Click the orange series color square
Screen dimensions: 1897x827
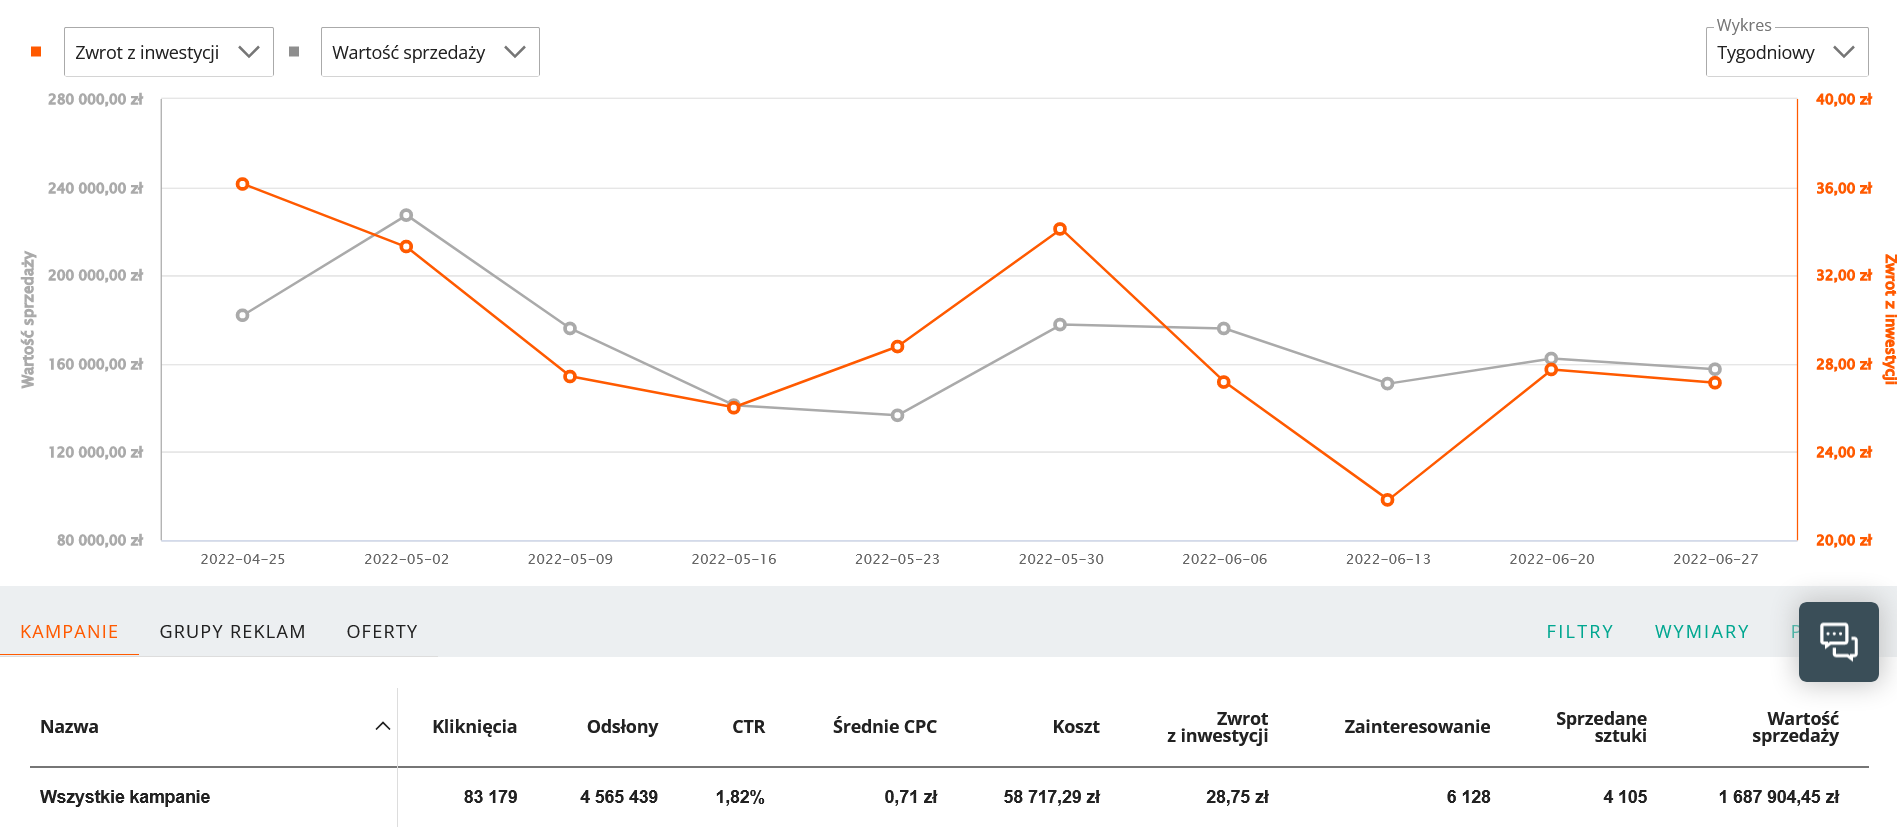click(36, 52)
